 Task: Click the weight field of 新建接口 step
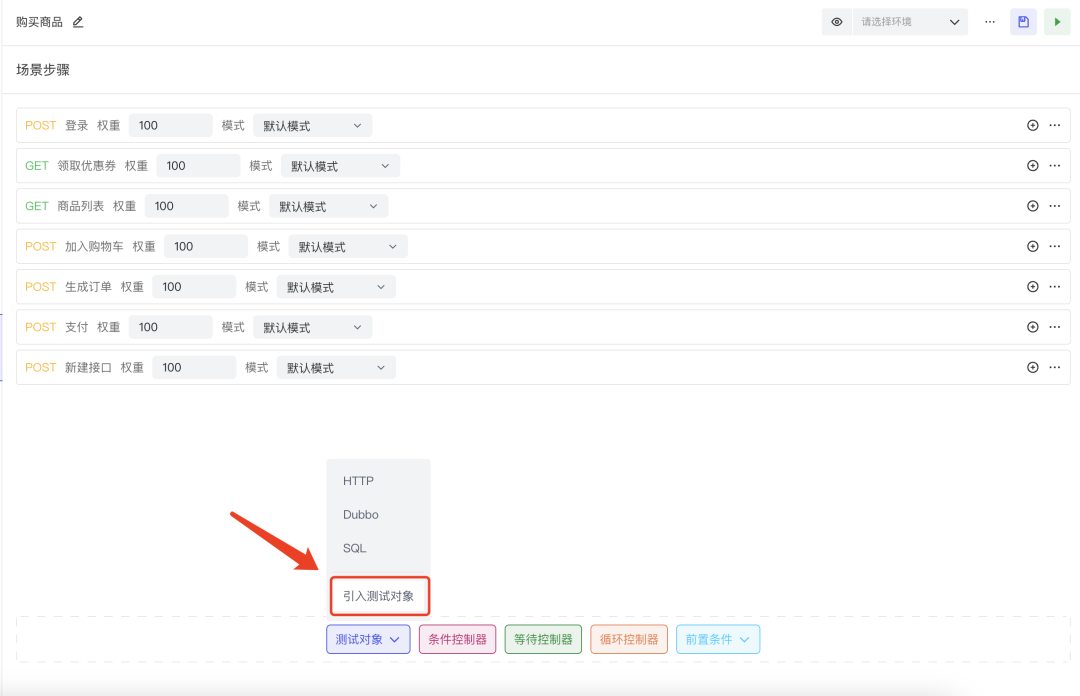194,367
